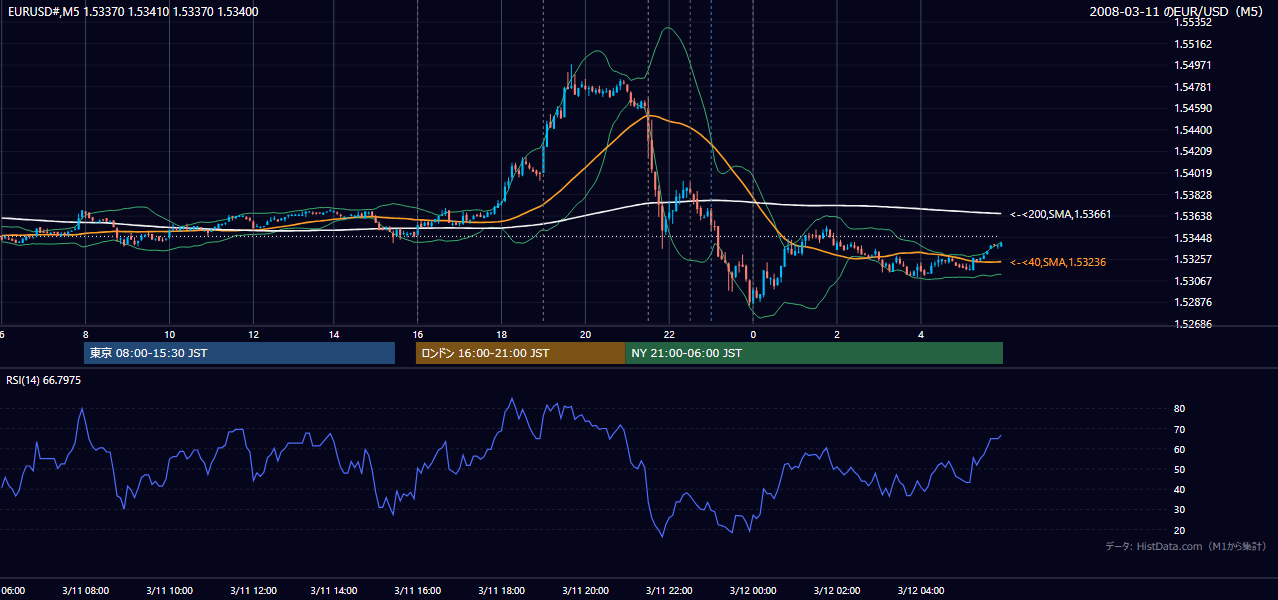The image size is (1278, 600).
Task: Click price axis label 1.53828
Action: pyautogui.click(x=1192, y=195)
